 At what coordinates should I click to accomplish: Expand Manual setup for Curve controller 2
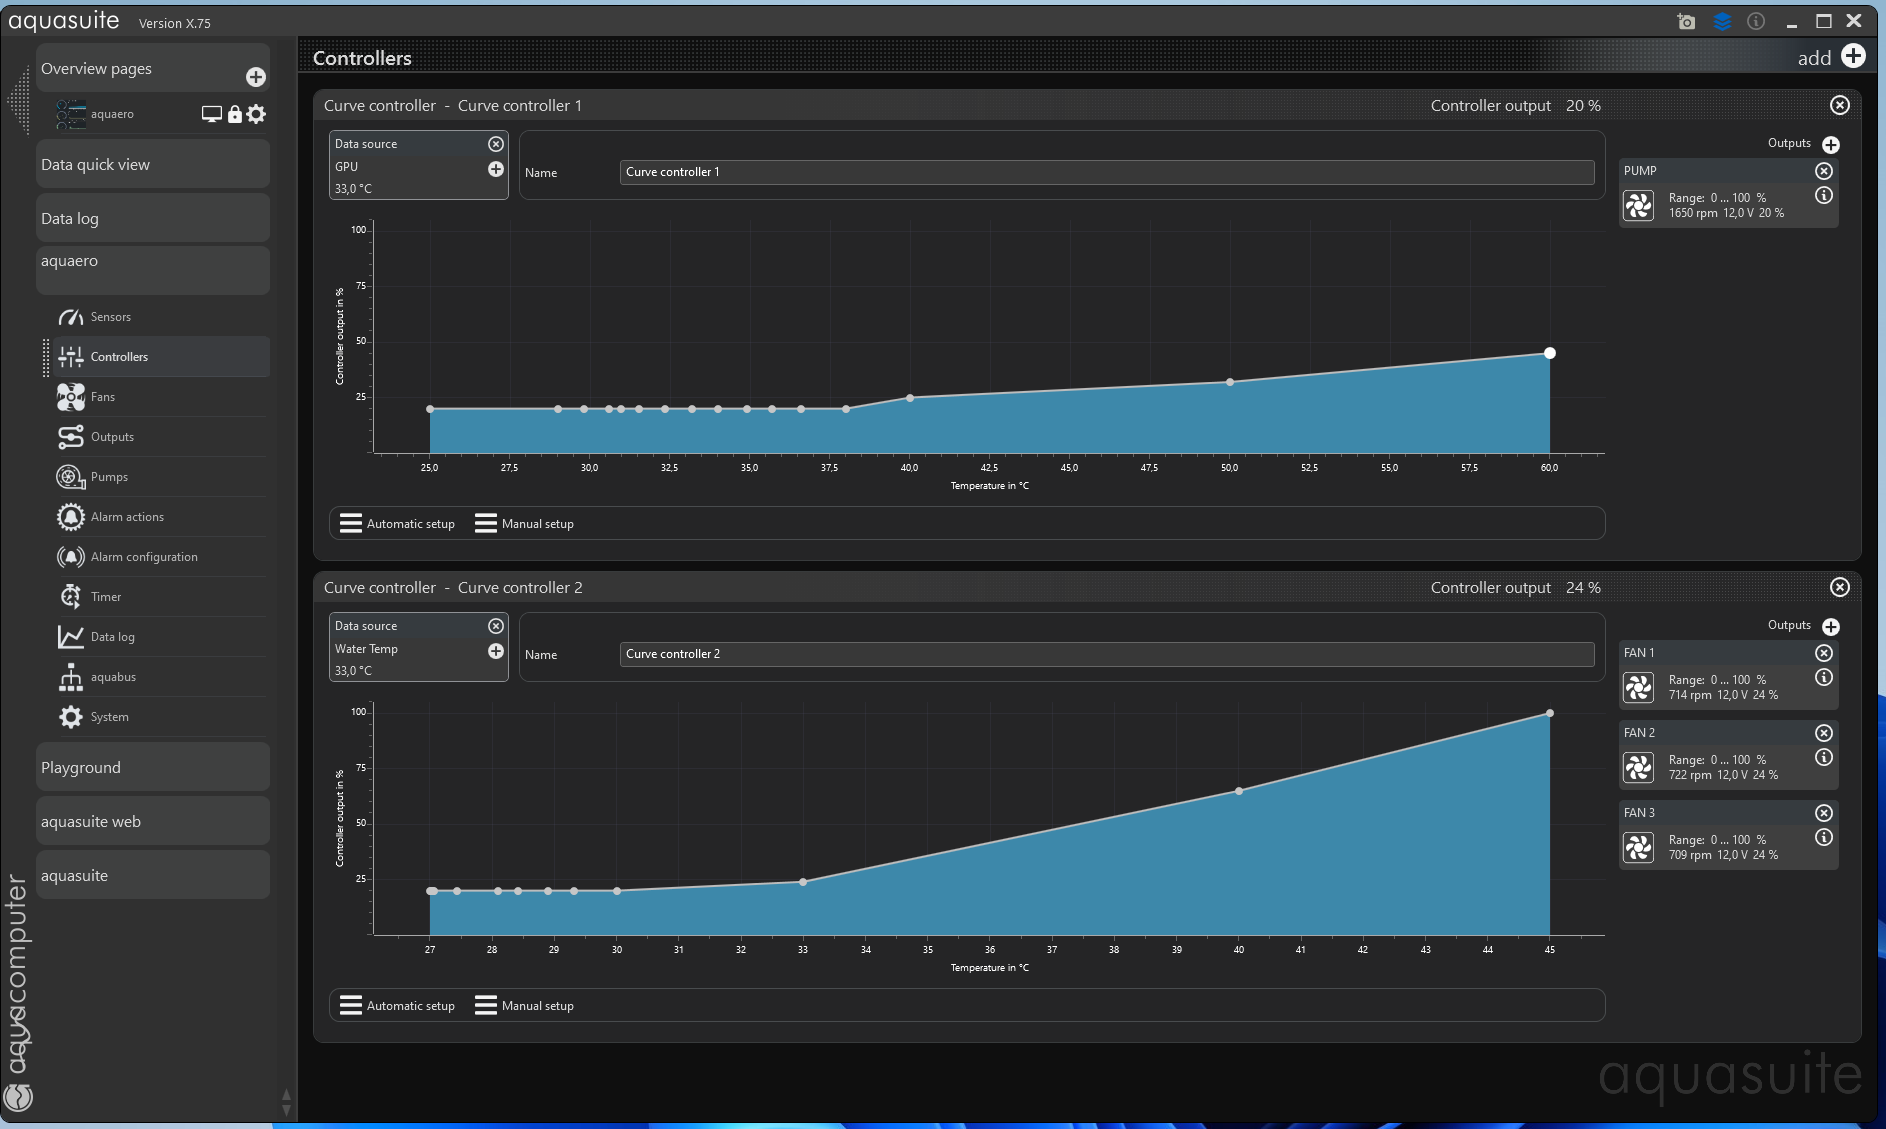(x=524, y=1005)
